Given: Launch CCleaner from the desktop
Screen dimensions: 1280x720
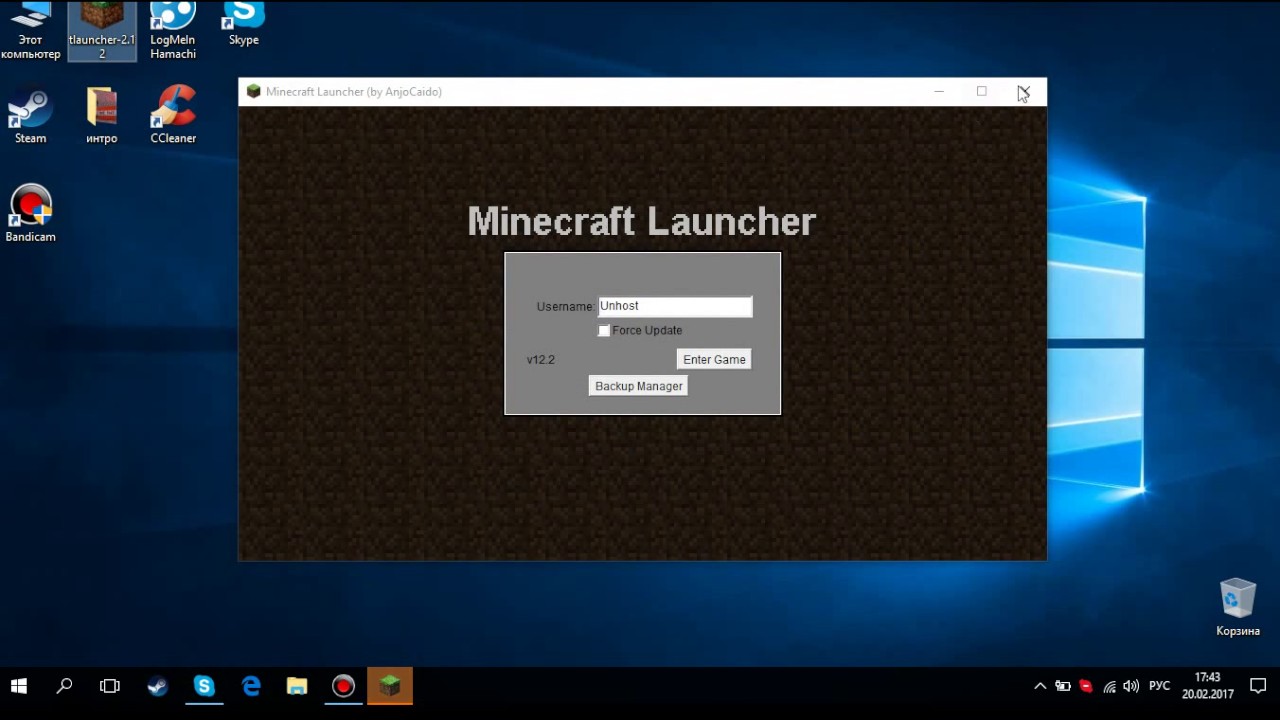Looking at the screenshot, I should [173, 117].
